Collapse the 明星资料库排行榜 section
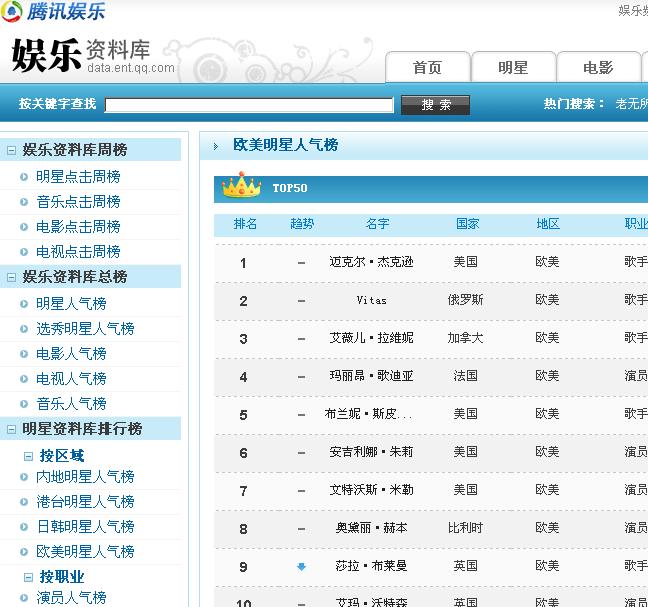The width and height of the screenshot is (648, 607). click(x=12, y=429)
